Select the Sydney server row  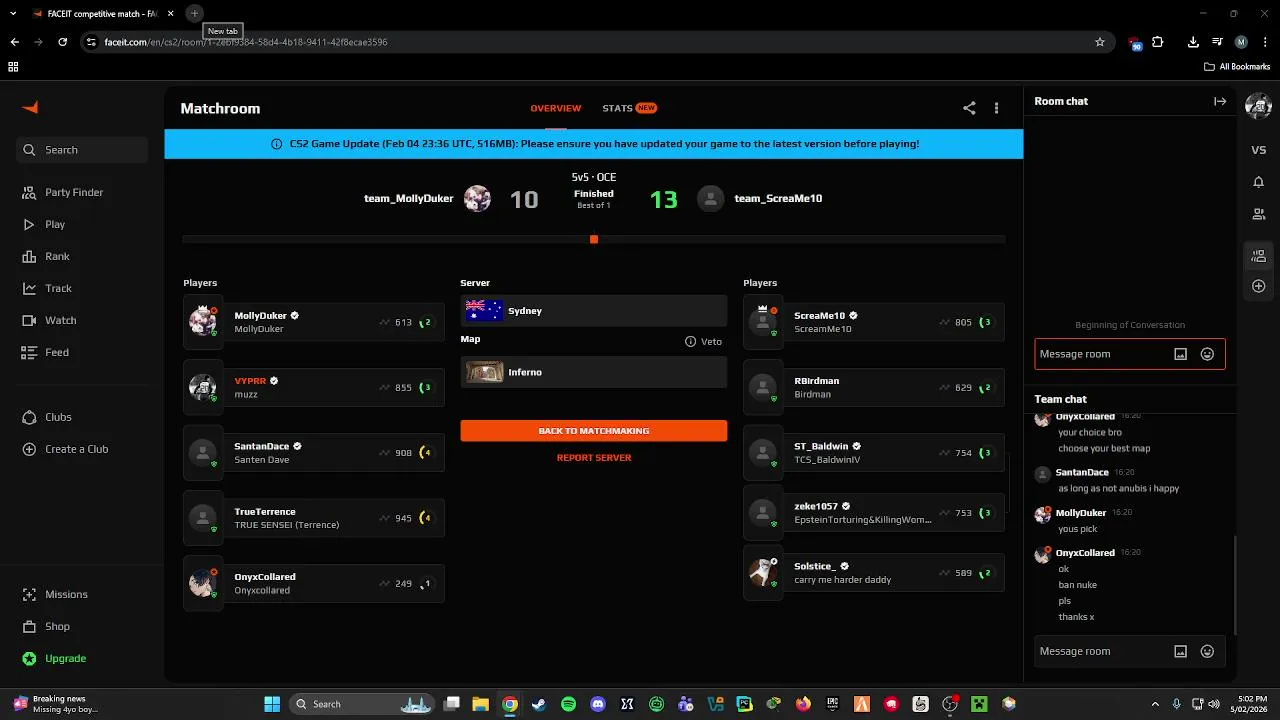(x=594, y=311)
